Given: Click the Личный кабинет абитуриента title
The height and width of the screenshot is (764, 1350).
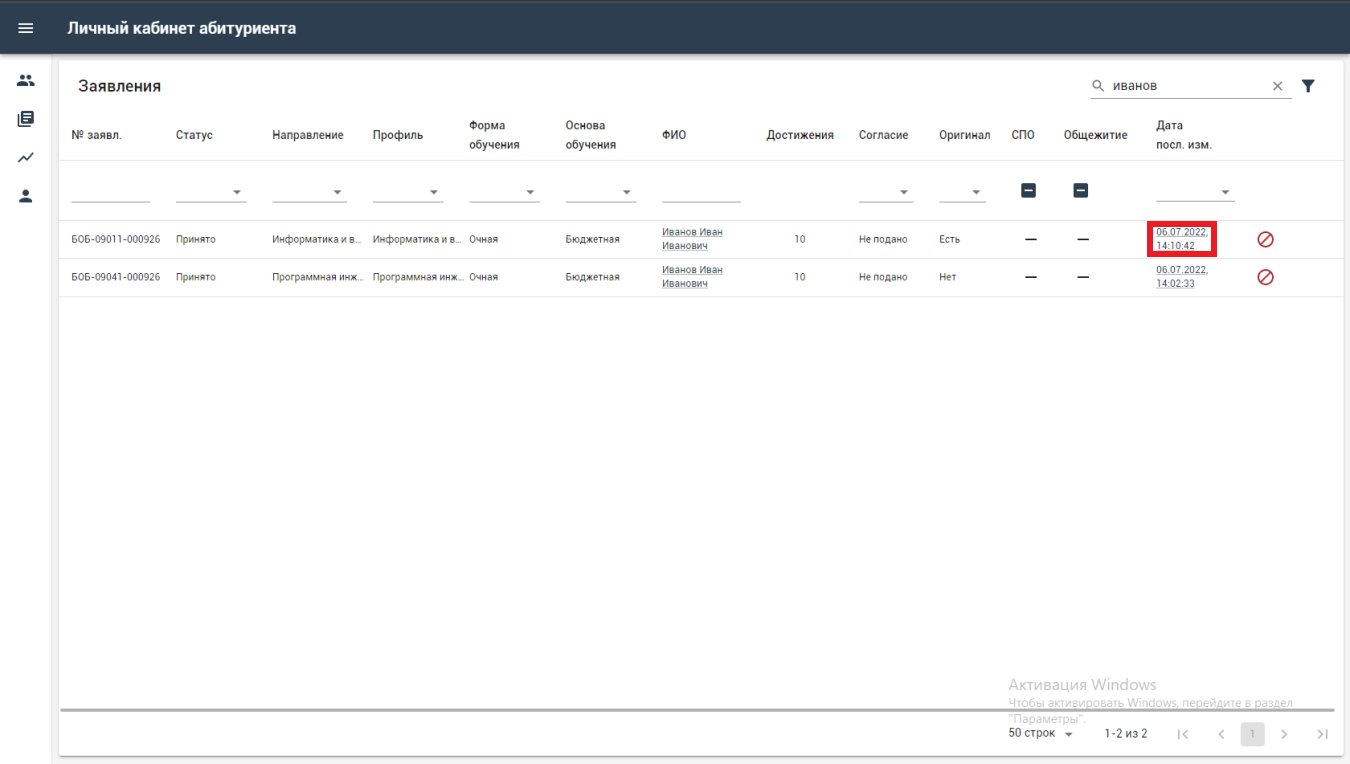Looking at the screenshot, I should (x=182, y=28).
